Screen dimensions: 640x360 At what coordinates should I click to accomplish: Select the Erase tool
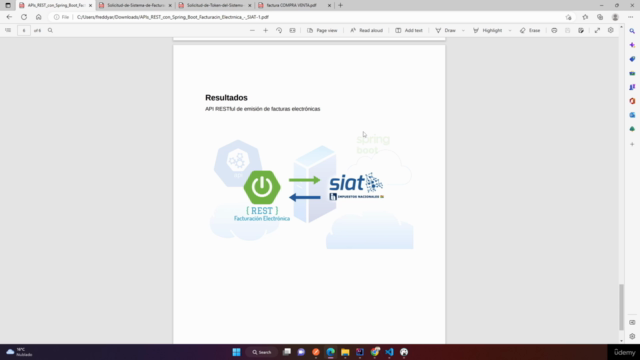(530, 30)
